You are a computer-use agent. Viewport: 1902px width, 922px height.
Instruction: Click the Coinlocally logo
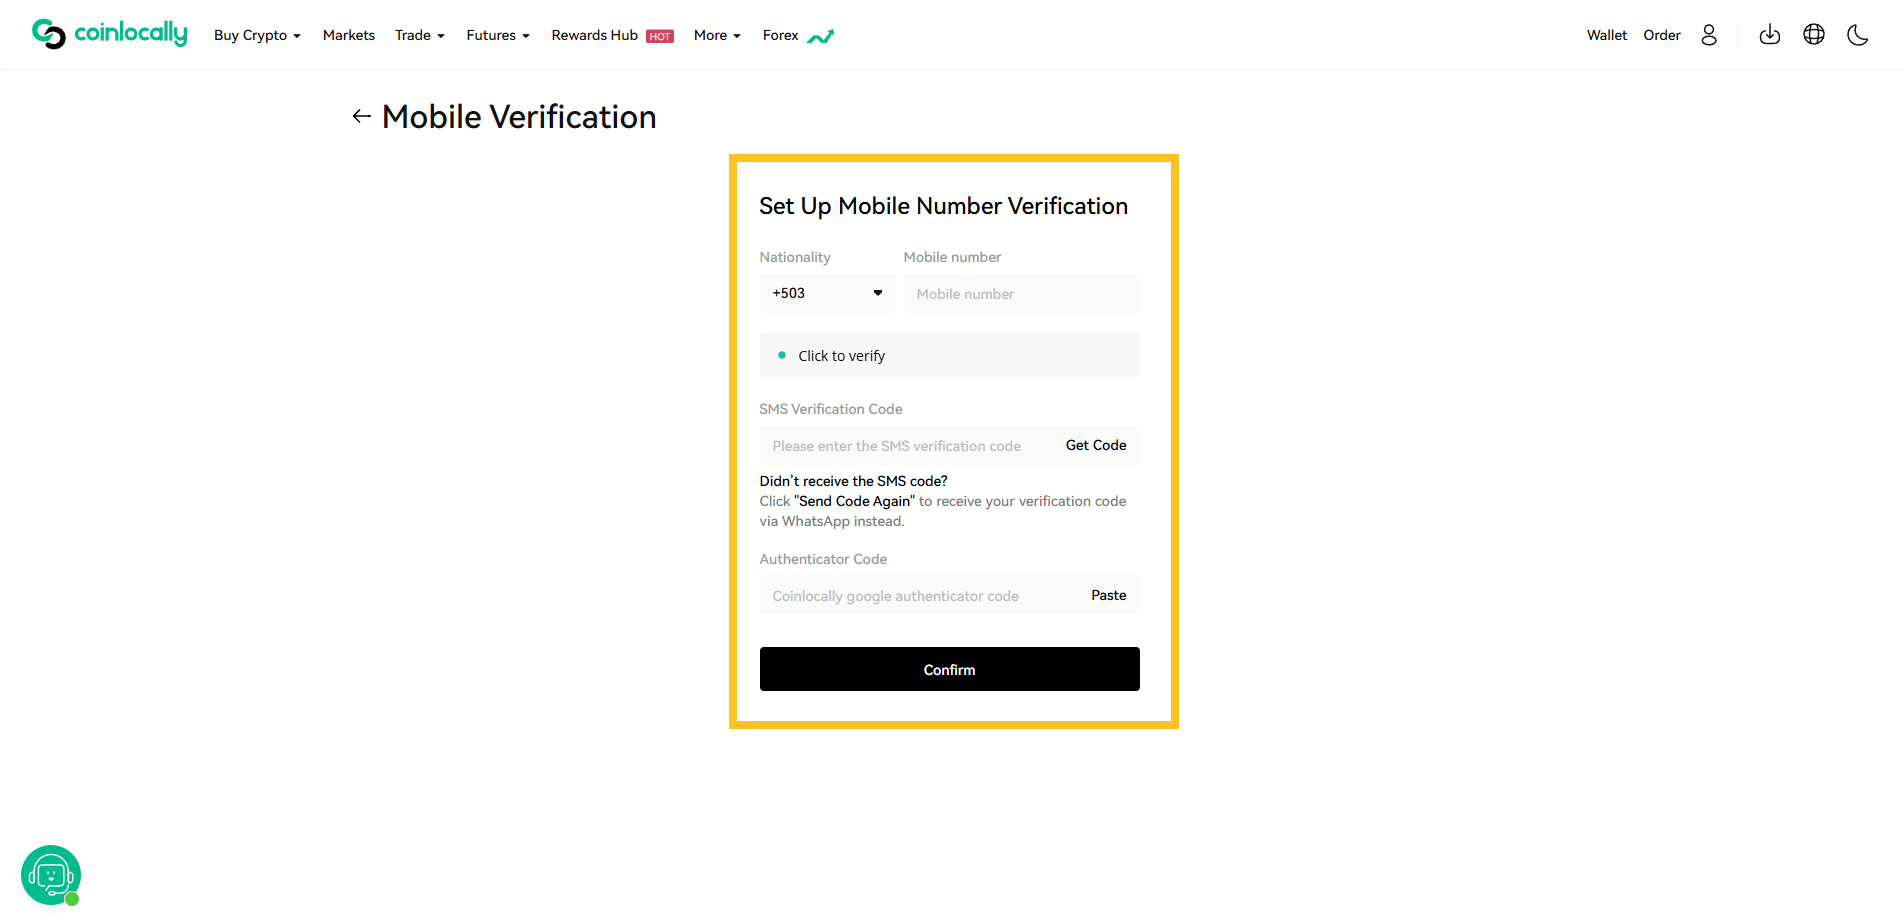110,34
